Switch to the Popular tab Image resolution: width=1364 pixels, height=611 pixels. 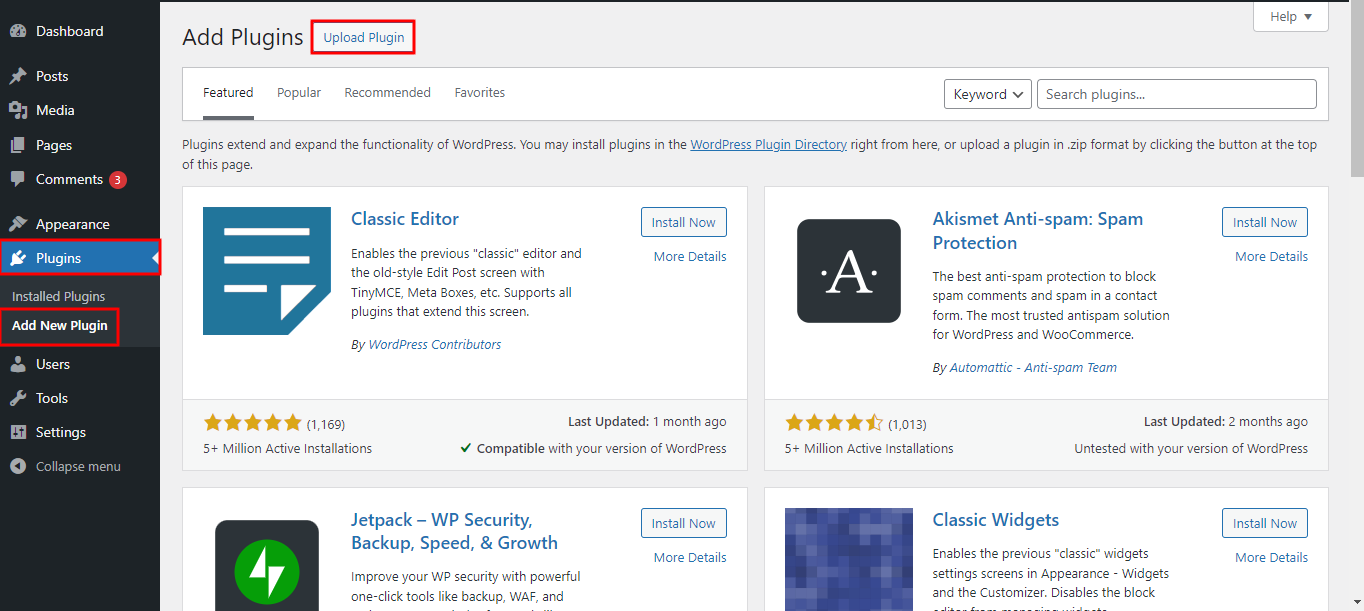[299, 93]
